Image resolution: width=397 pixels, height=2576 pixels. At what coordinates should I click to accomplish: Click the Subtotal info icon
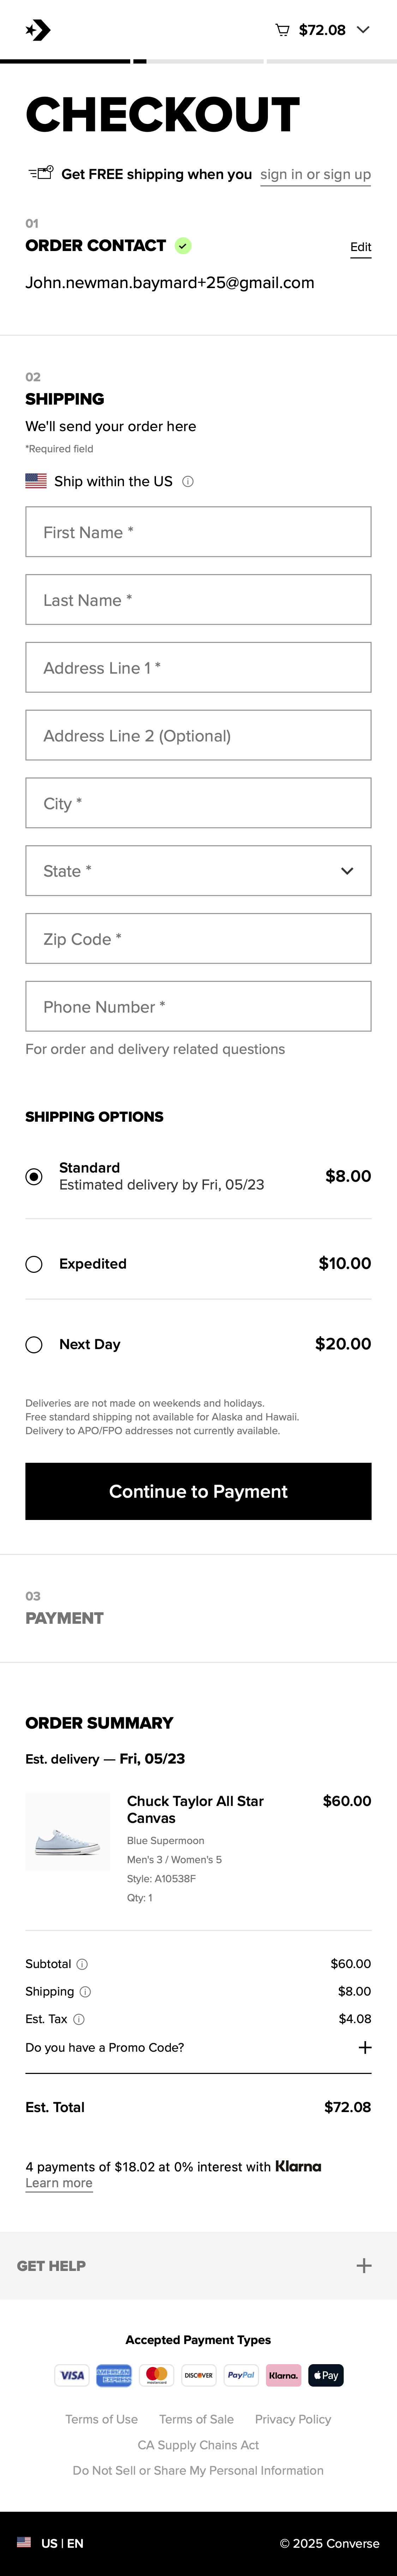click(x=82, y=1964)
